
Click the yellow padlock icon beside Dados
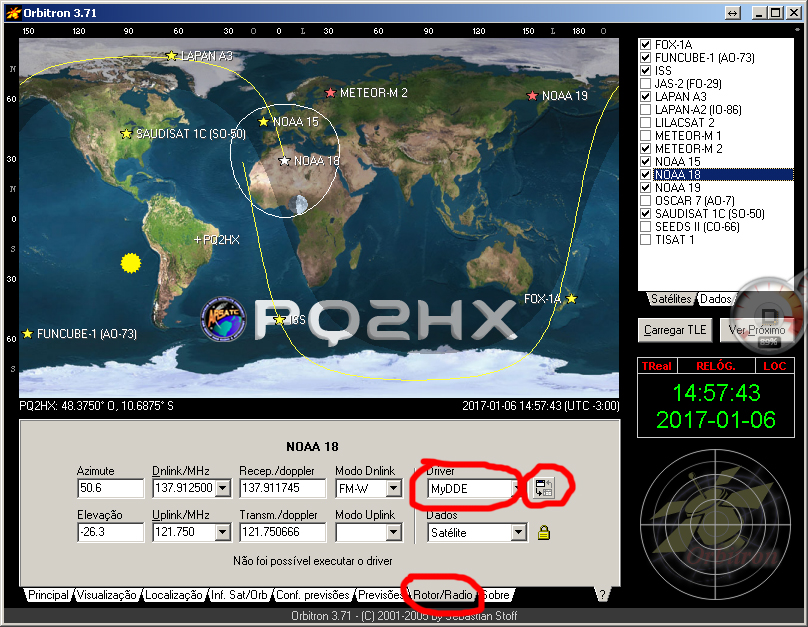pyautogui.click(x=544, y=533)
